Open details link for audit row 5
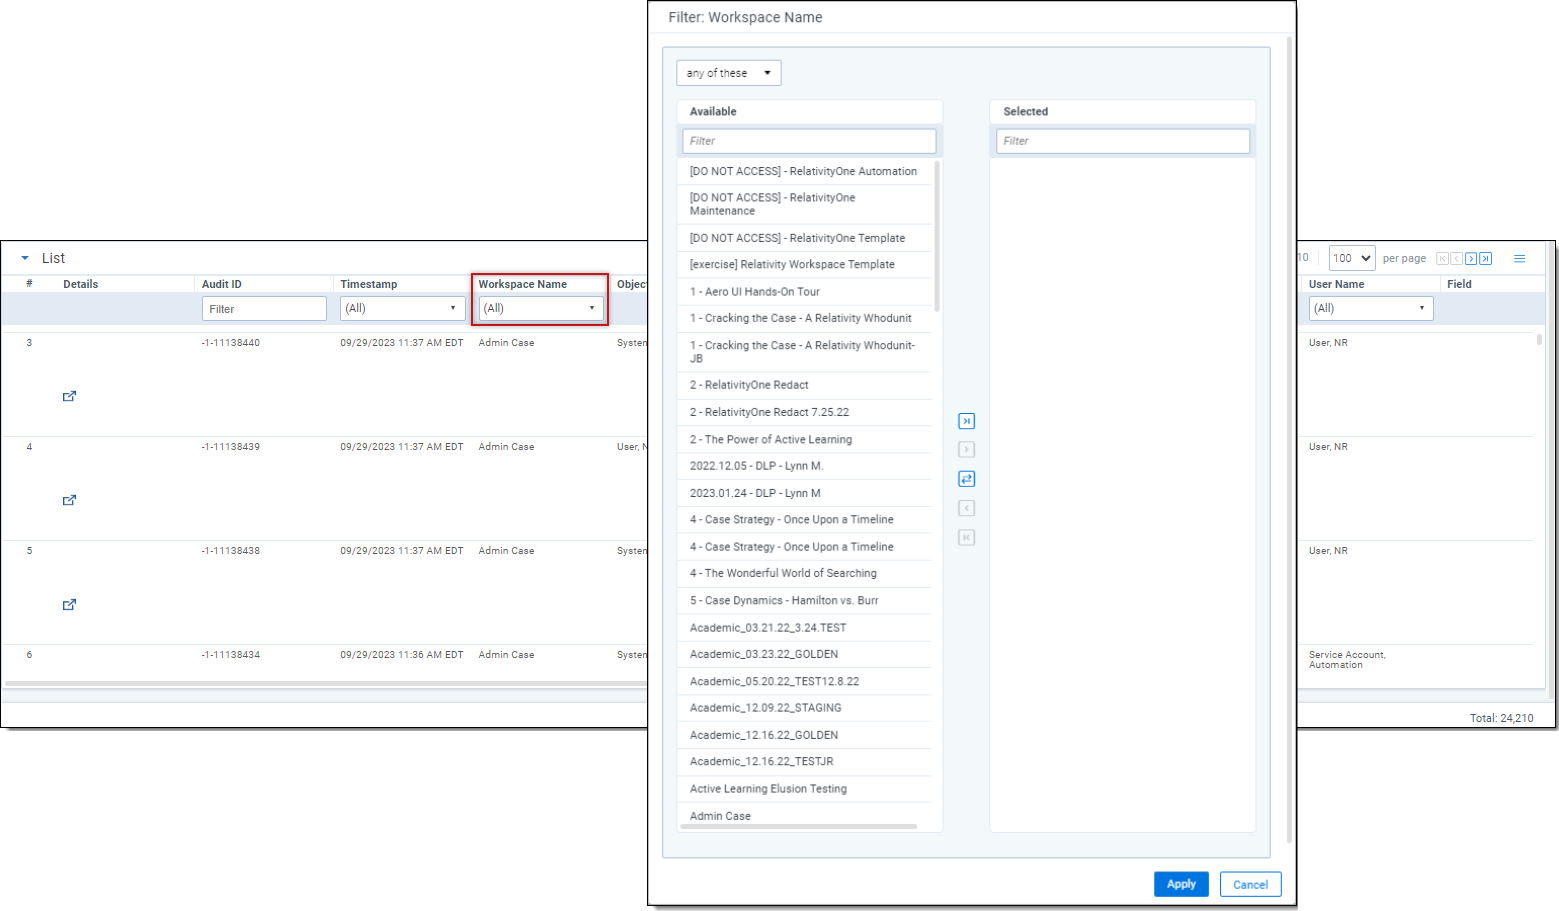Screen dimensions: 1559x911 (x=69, y=604)
